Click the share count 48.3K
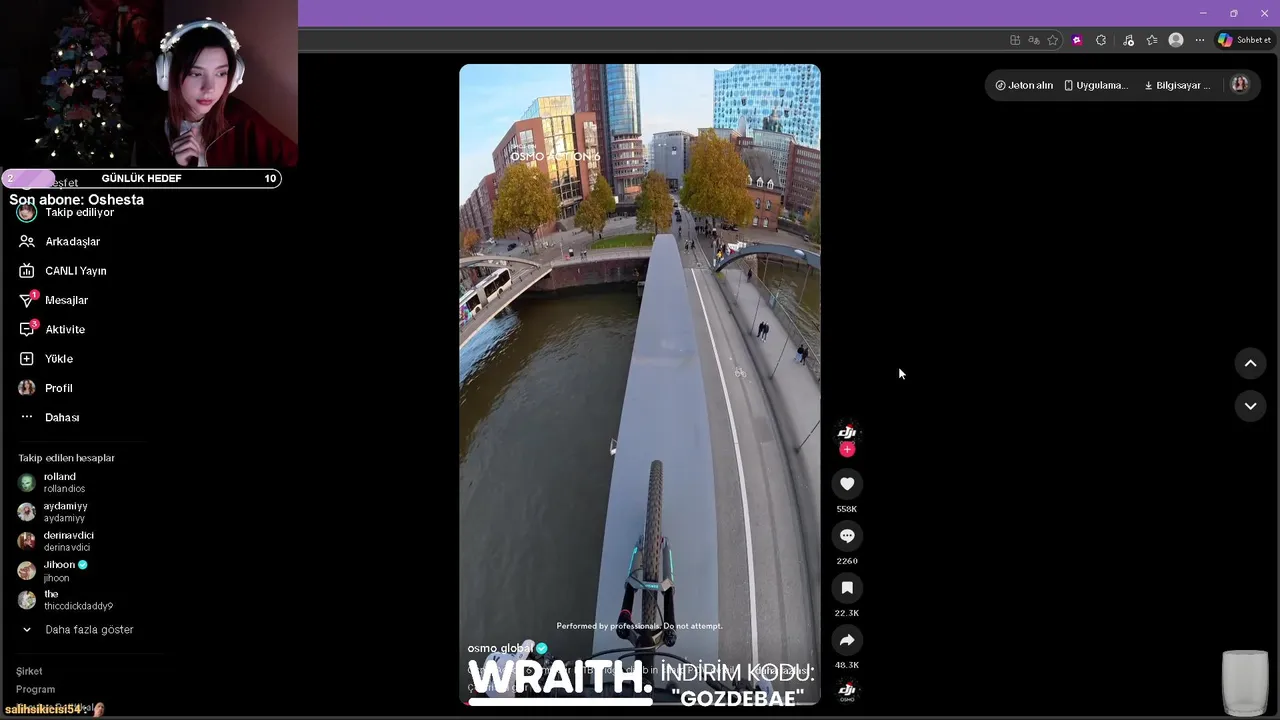Screen dimensions: 1280x720 (847, 665)
